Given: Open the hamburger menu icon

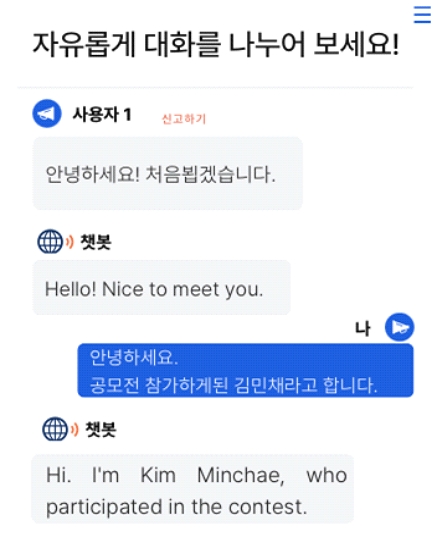Looking at the screenshot, I should pos(422,14).
